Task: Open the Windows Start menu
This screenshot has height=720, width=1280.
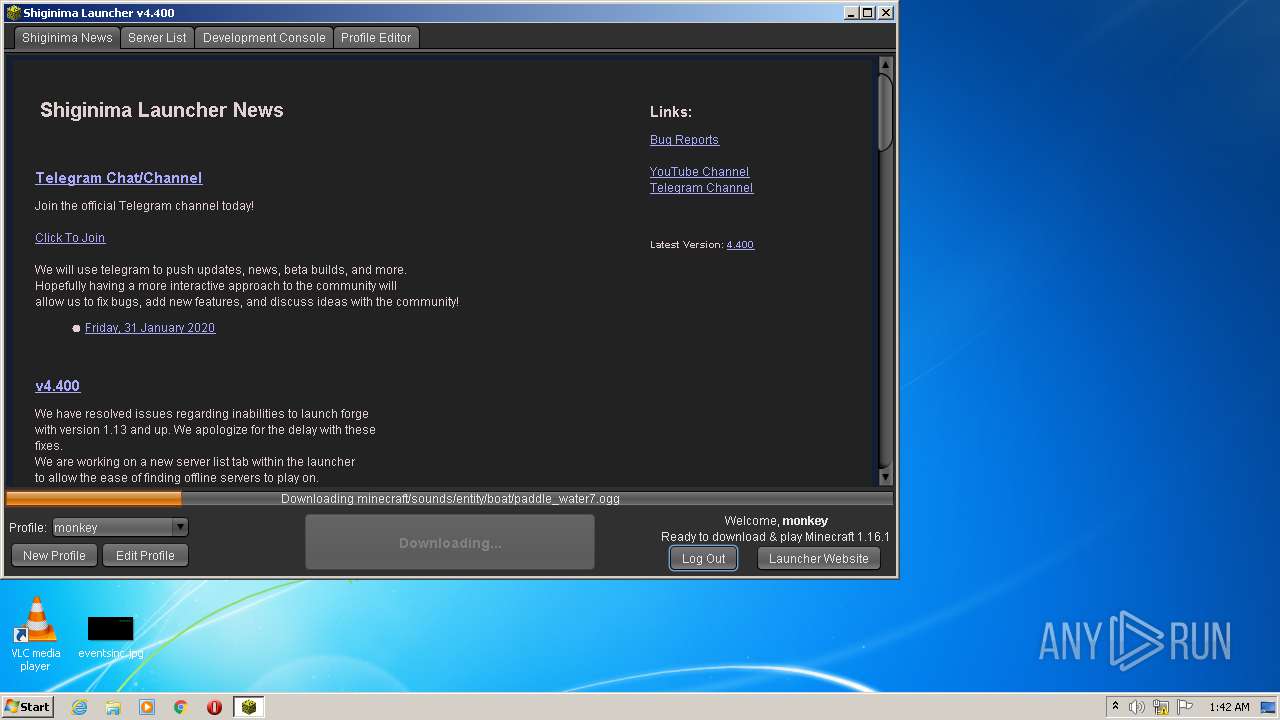Action: 27,707
